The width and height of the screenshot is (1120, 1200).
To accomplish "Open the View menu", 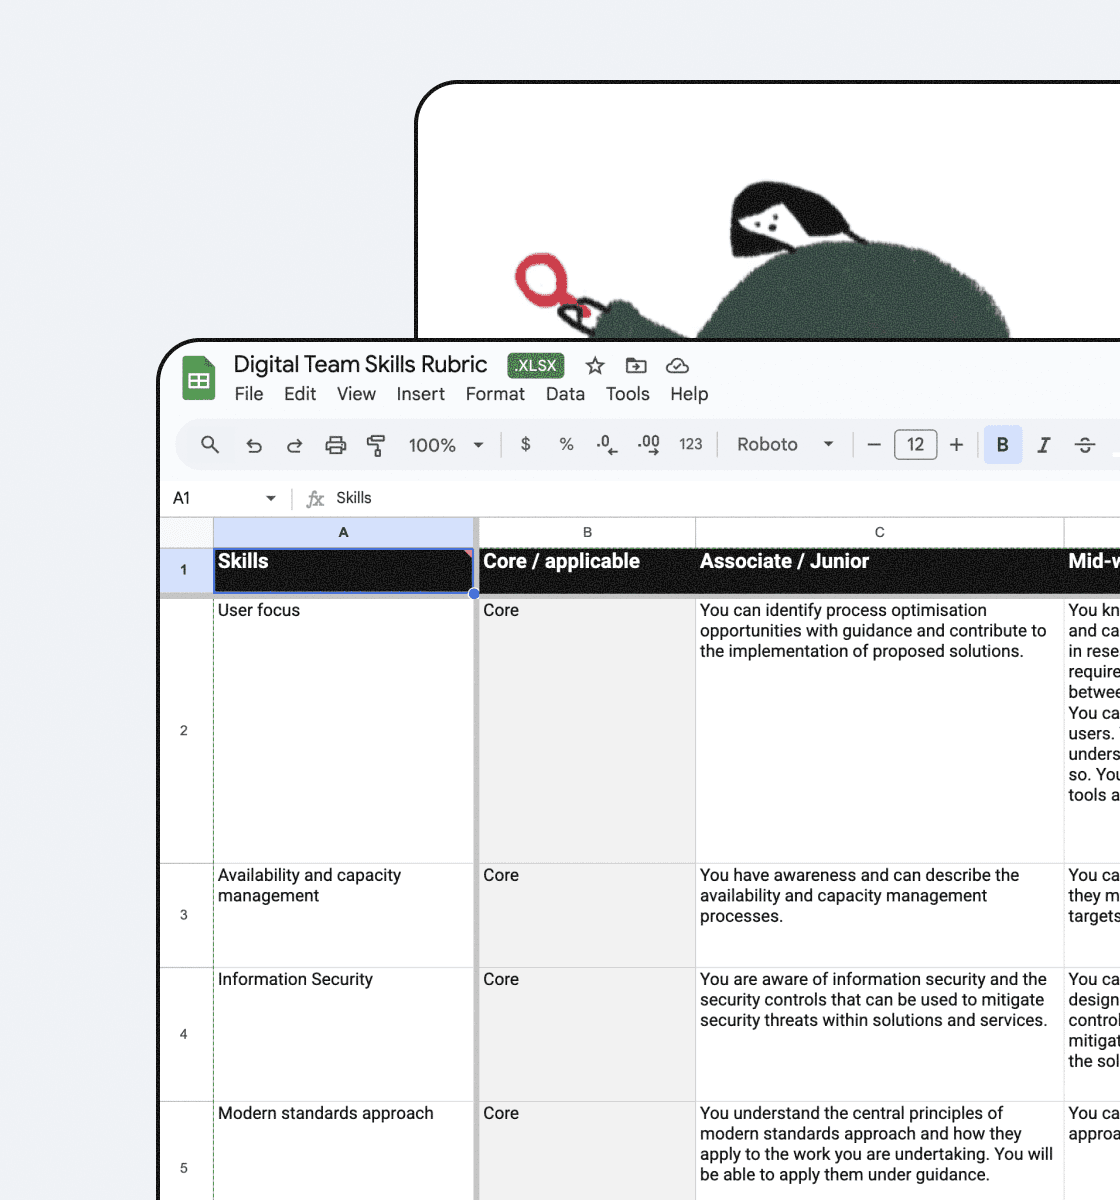I will [356, 394].
